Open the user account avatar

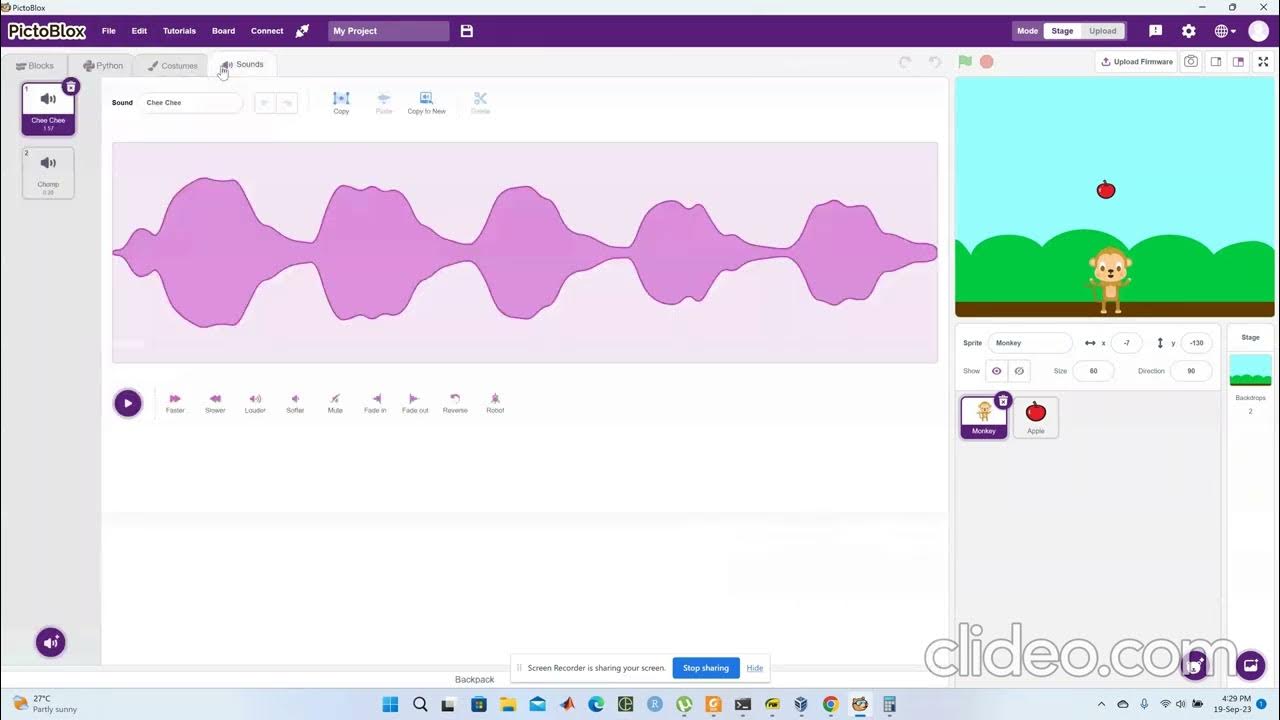click(1258, 31)
